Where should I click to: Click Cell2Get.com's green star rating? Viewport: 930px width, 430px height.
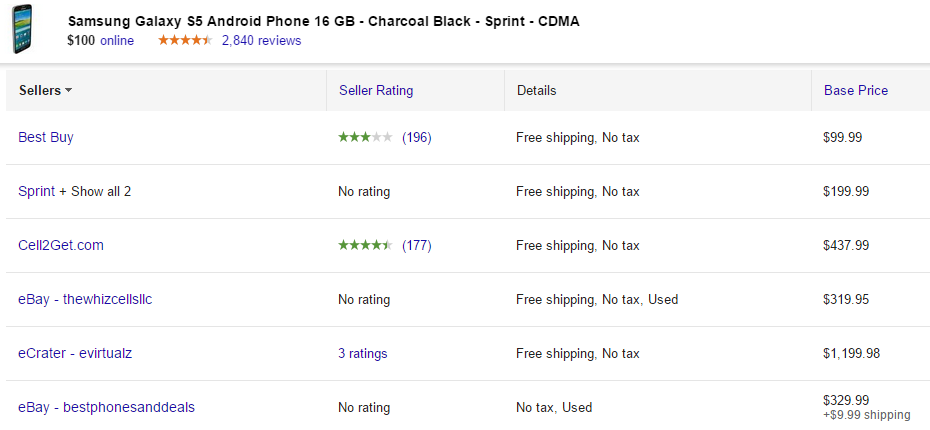pyautogui.click(x=365, y=246)
